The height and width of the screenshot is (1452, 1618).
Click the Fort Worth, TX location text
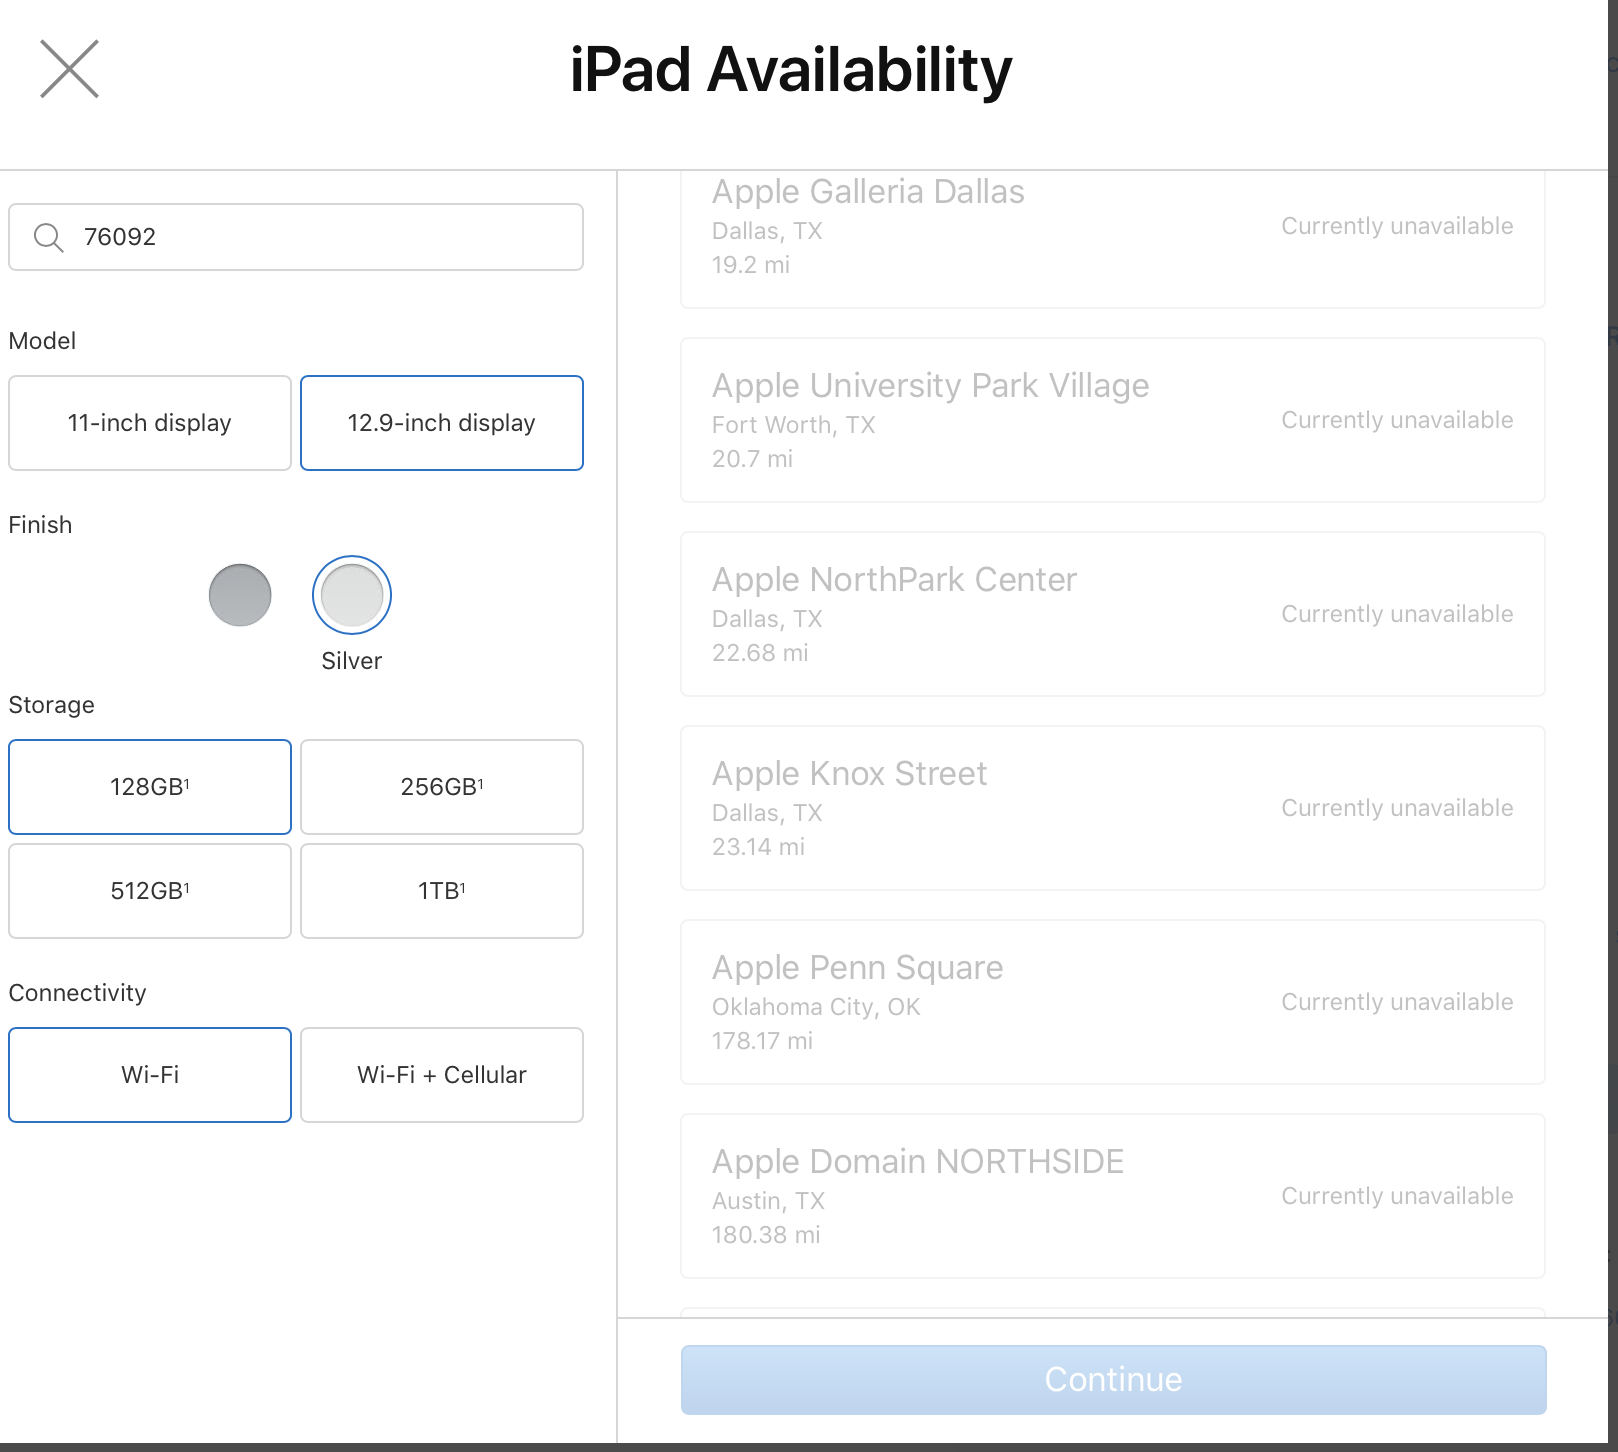[793, 425]
